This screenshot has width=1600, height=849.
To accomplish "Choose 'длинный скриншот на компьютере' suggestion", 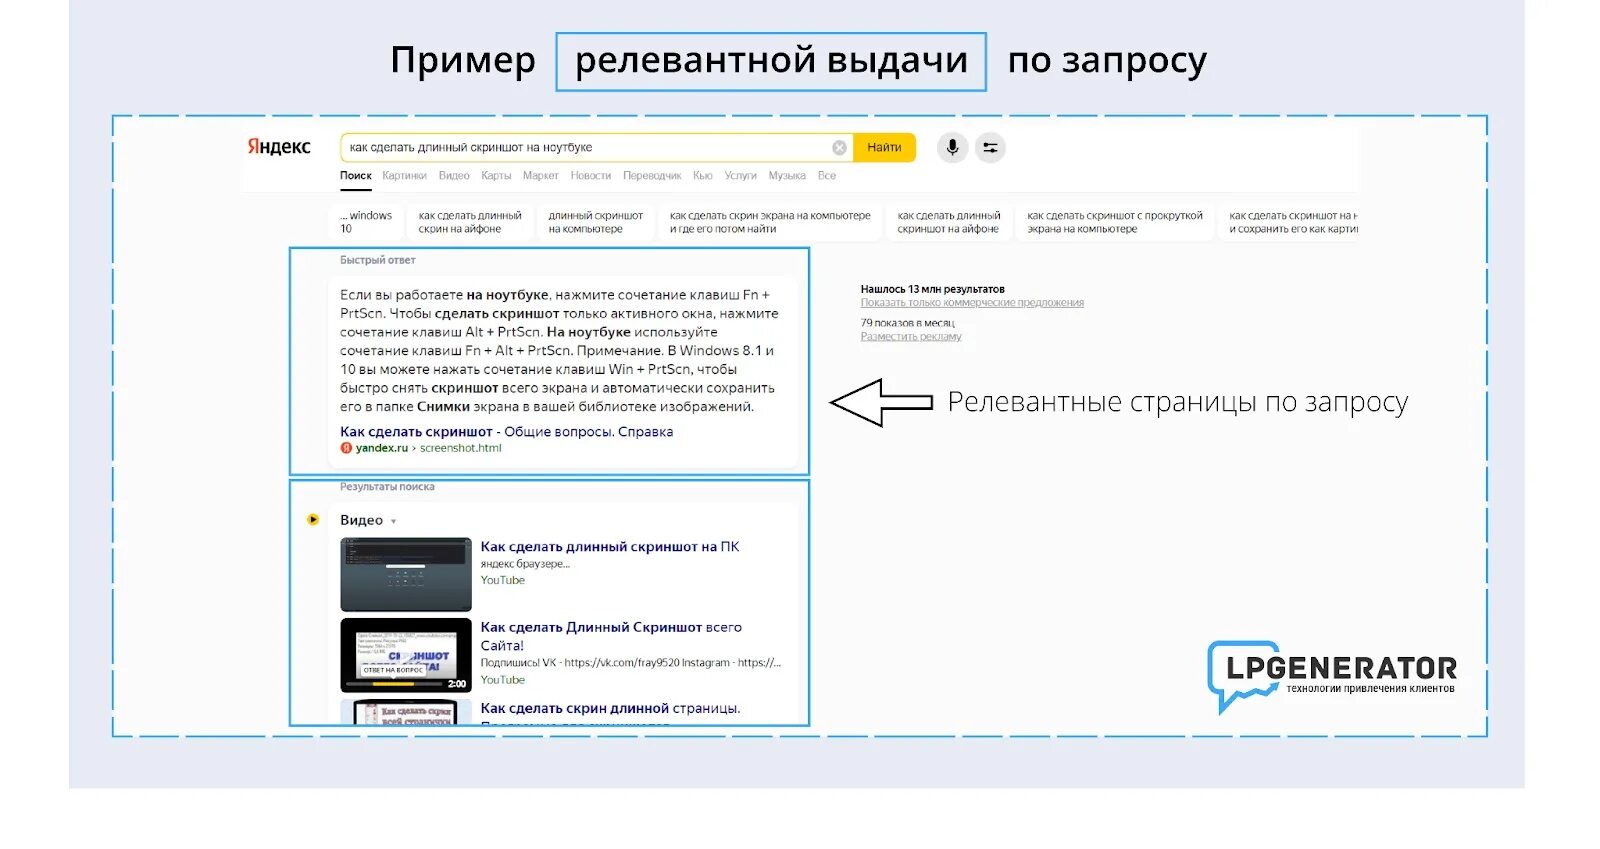I will click(x=596, y=222).
